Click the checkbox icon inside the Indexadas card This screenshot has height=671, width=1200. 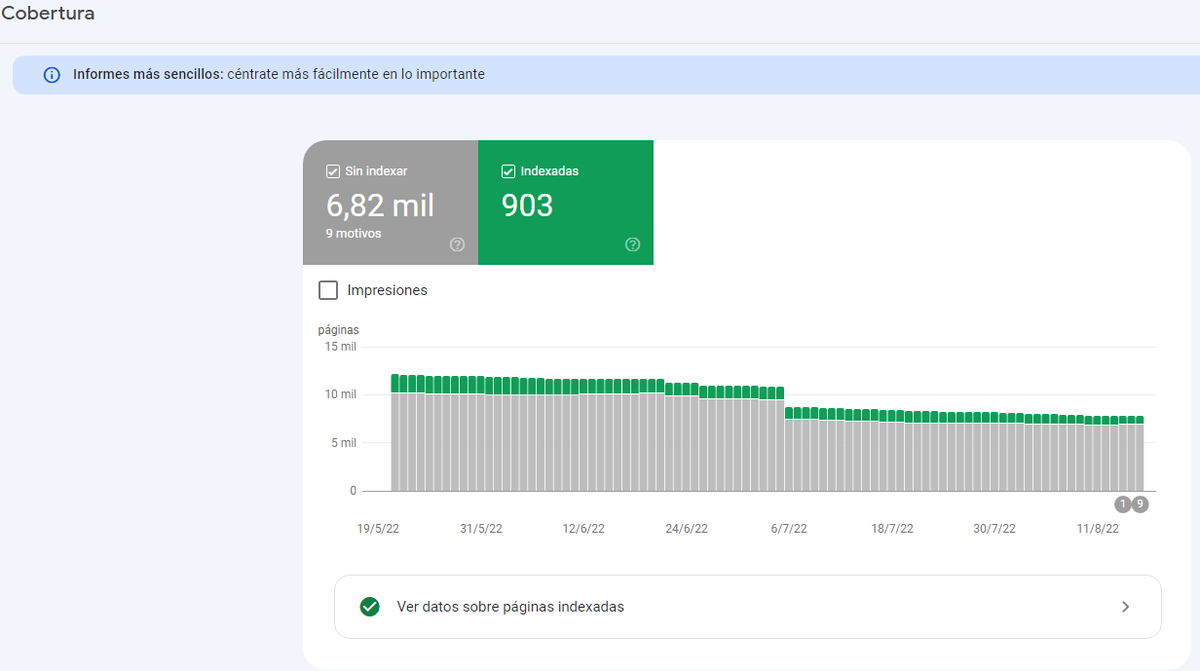tap(509, 170)
